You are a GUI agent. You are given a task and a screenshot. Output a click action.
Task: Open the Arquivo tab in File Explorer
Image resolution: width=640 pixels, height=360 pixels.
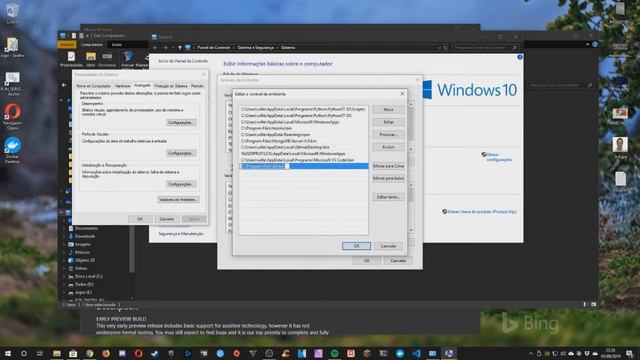coord(67,44)
